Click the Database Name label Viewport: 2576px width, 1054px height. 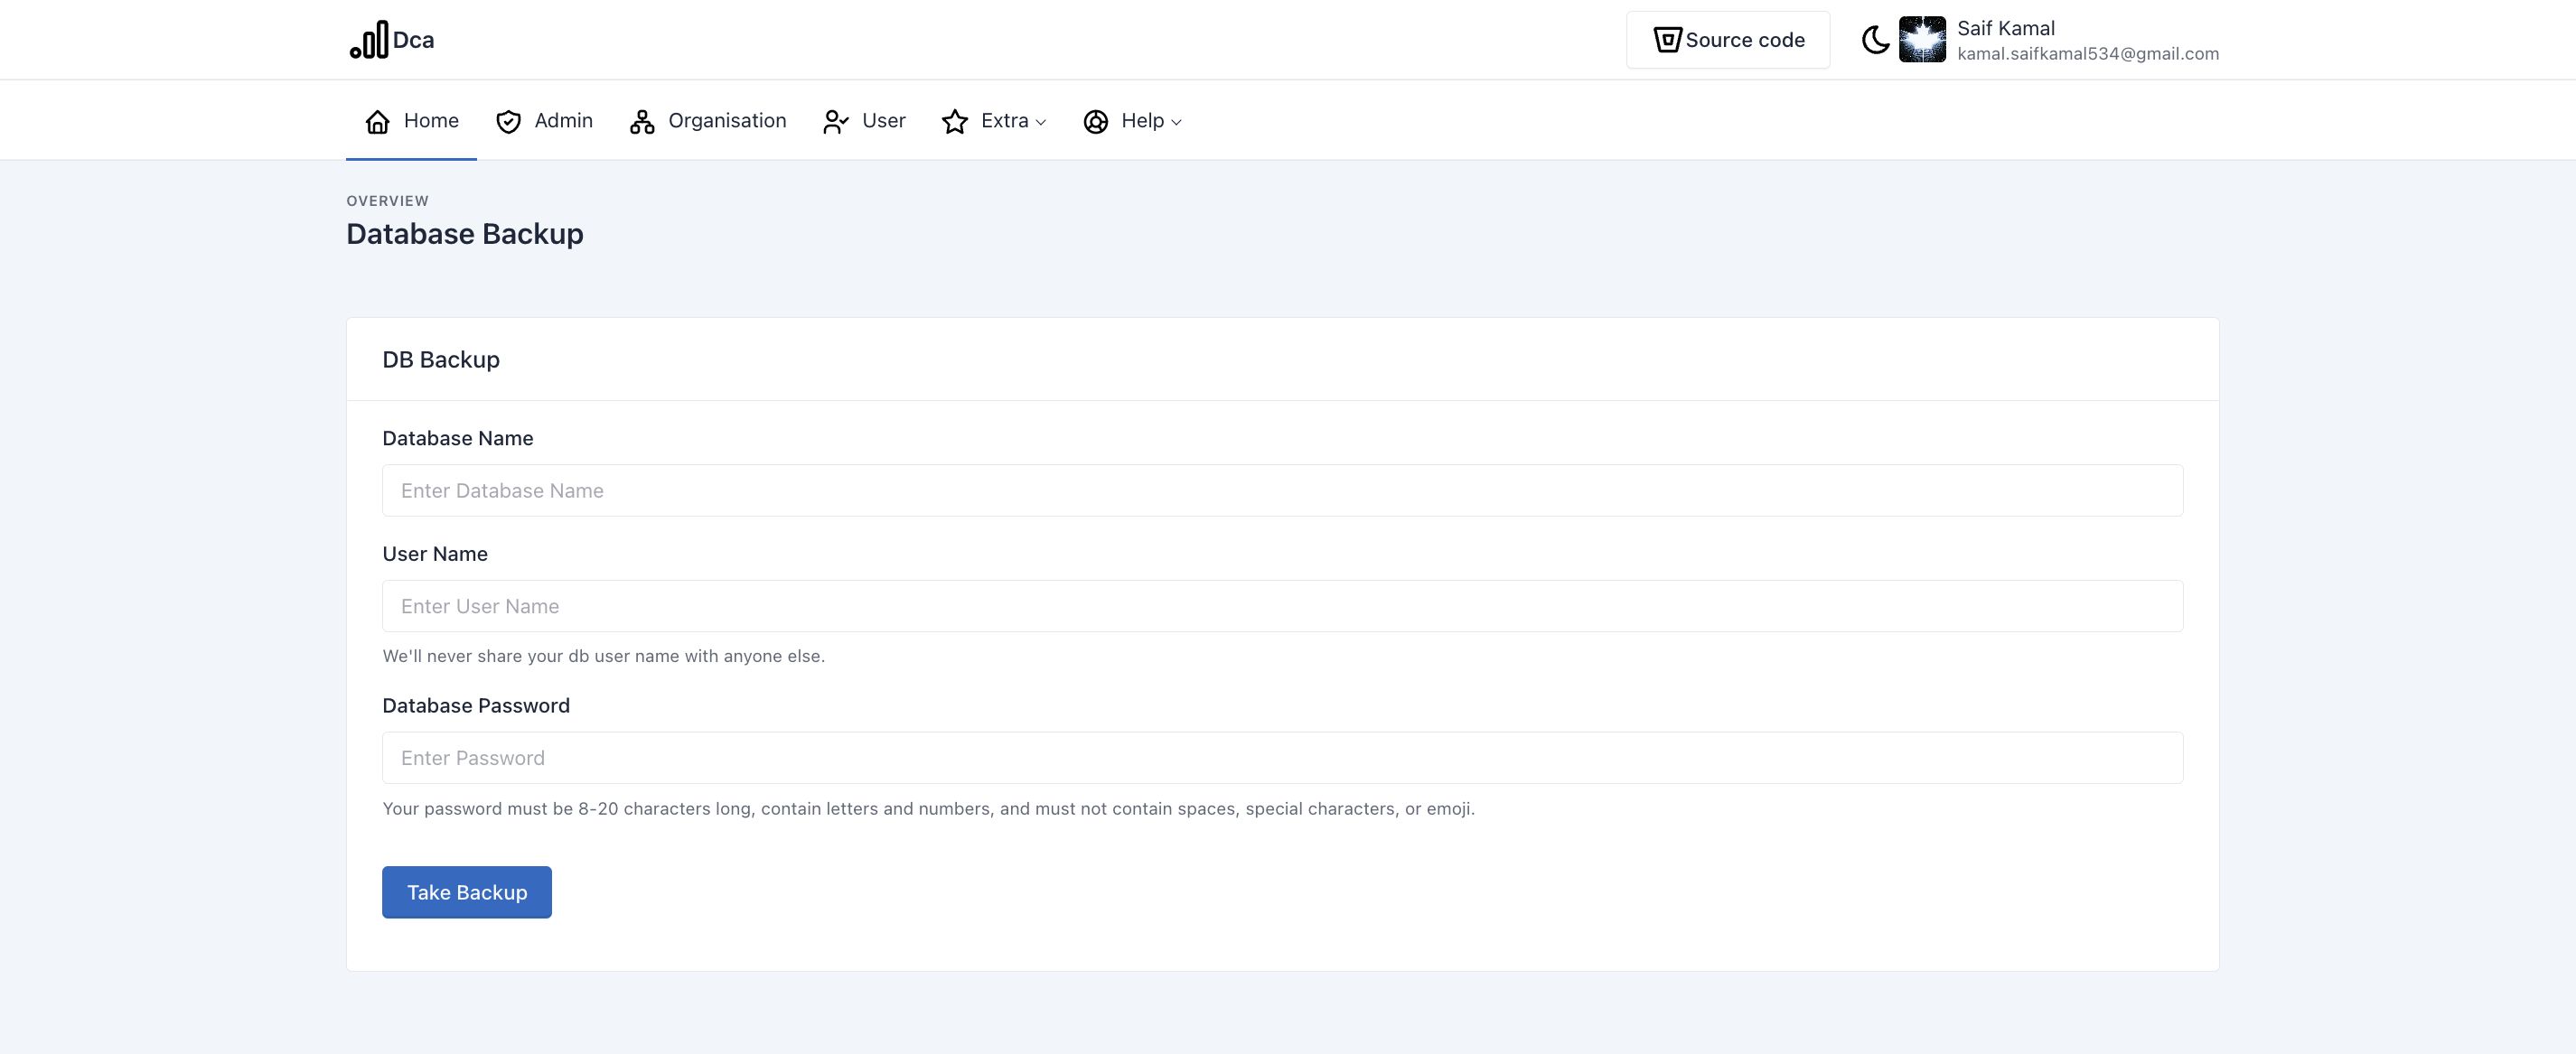click(x=458, y=438)
